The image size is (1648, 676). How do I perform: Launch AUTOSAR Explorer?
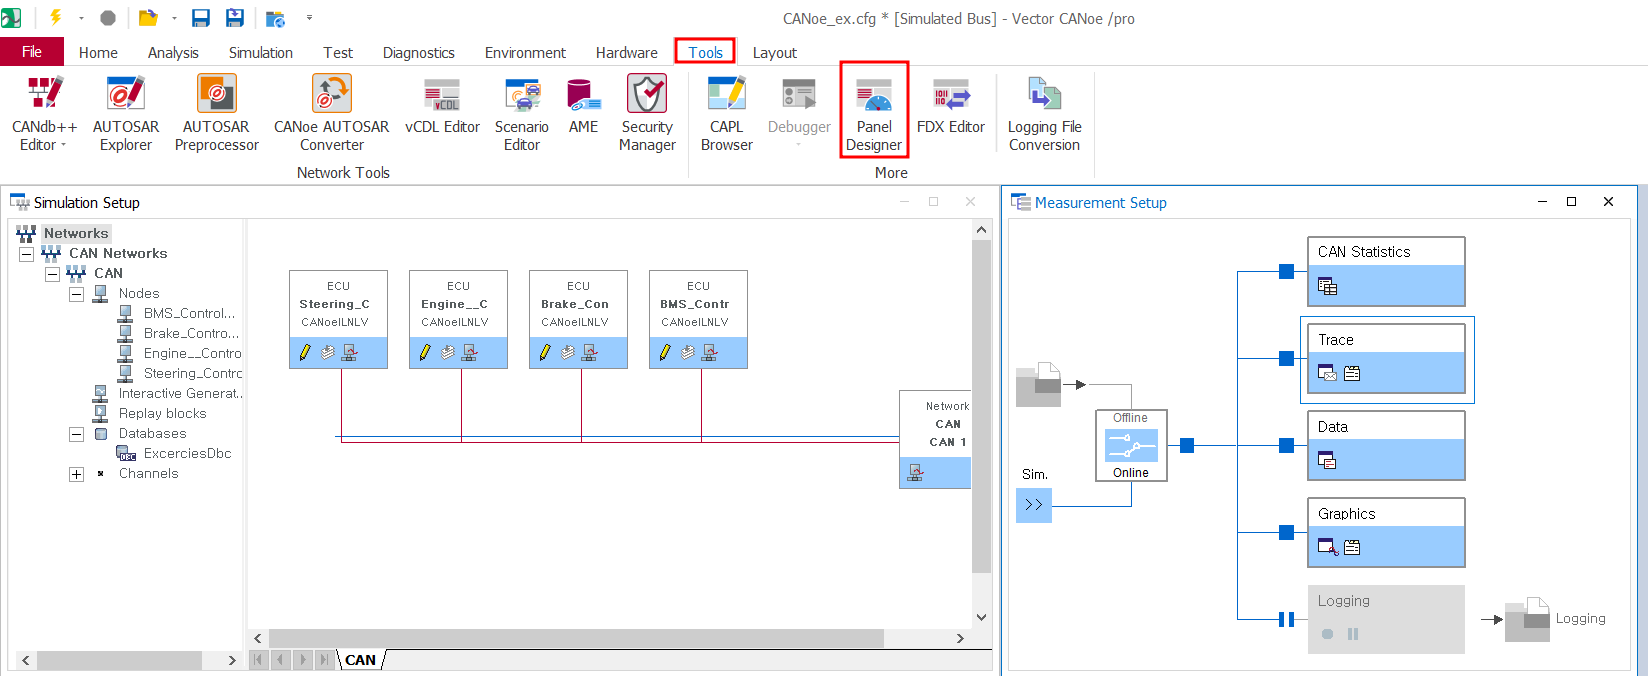pos(126,113)
